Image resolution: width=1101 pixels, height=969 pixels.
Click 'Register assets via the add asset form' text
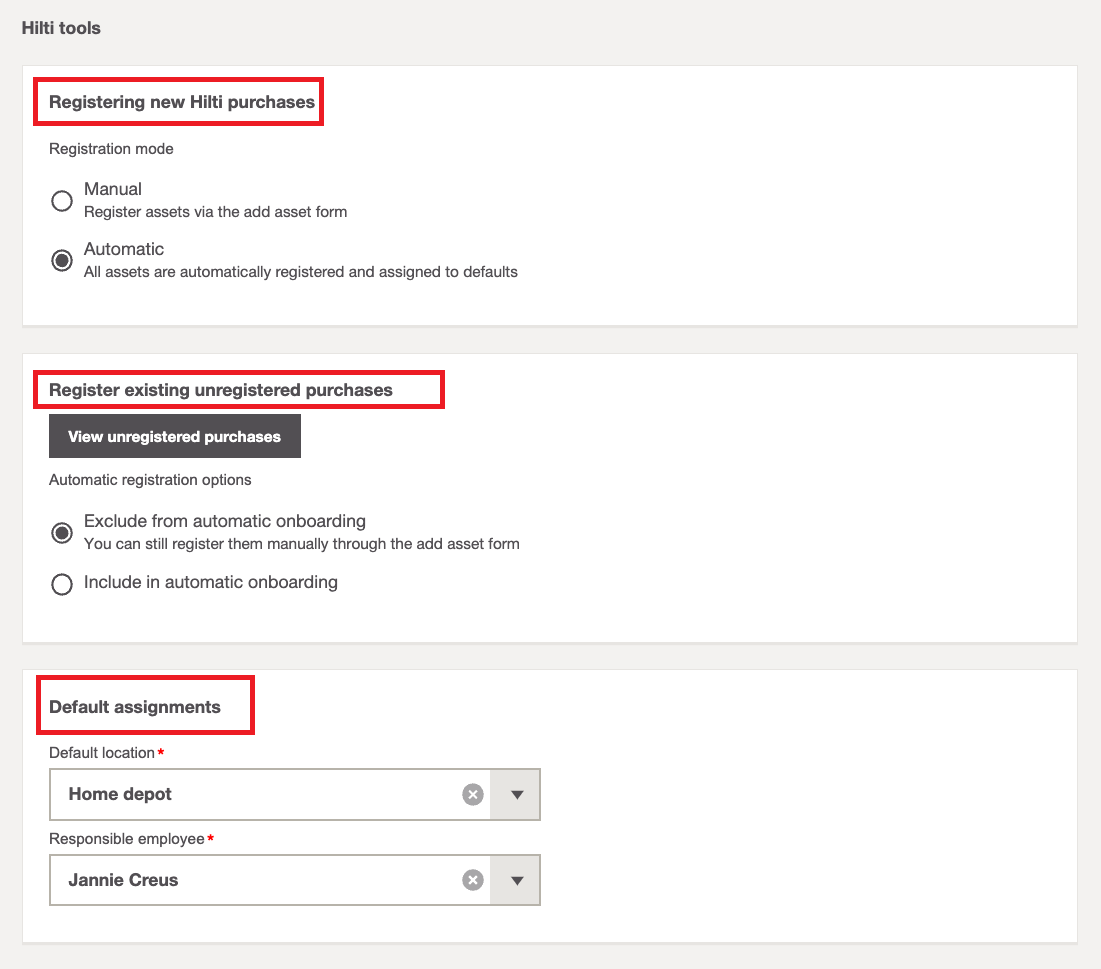[x=215, y=212]
